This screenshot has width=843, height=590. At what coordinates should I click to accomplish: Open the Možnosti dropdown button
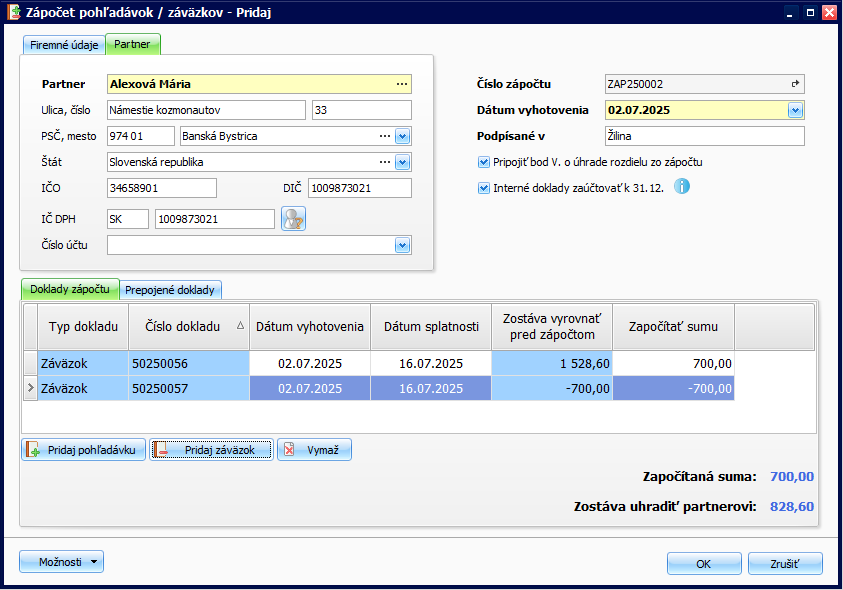[x=62, y=562]
